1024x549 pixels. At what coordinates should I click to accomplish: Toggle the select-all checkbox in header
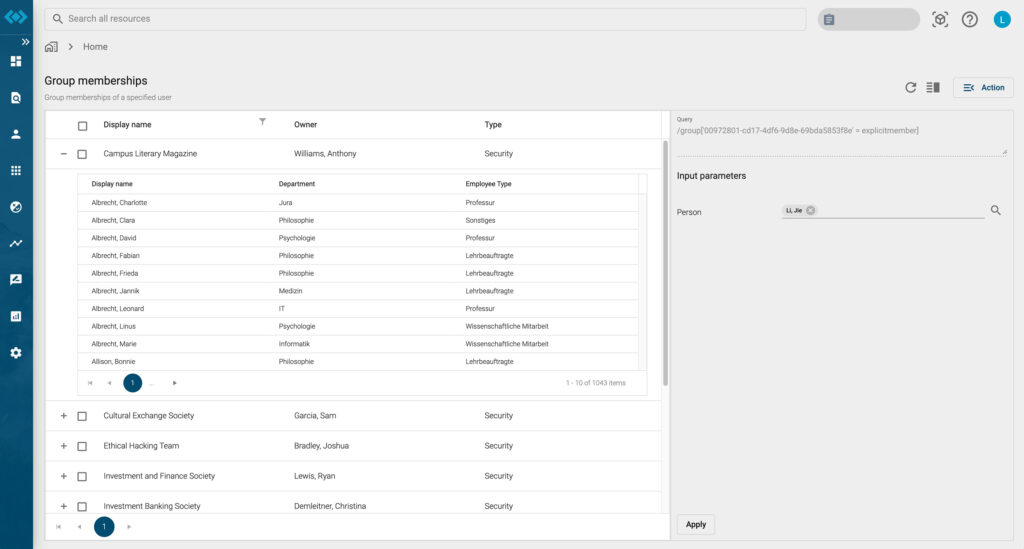tap(82, 126)
